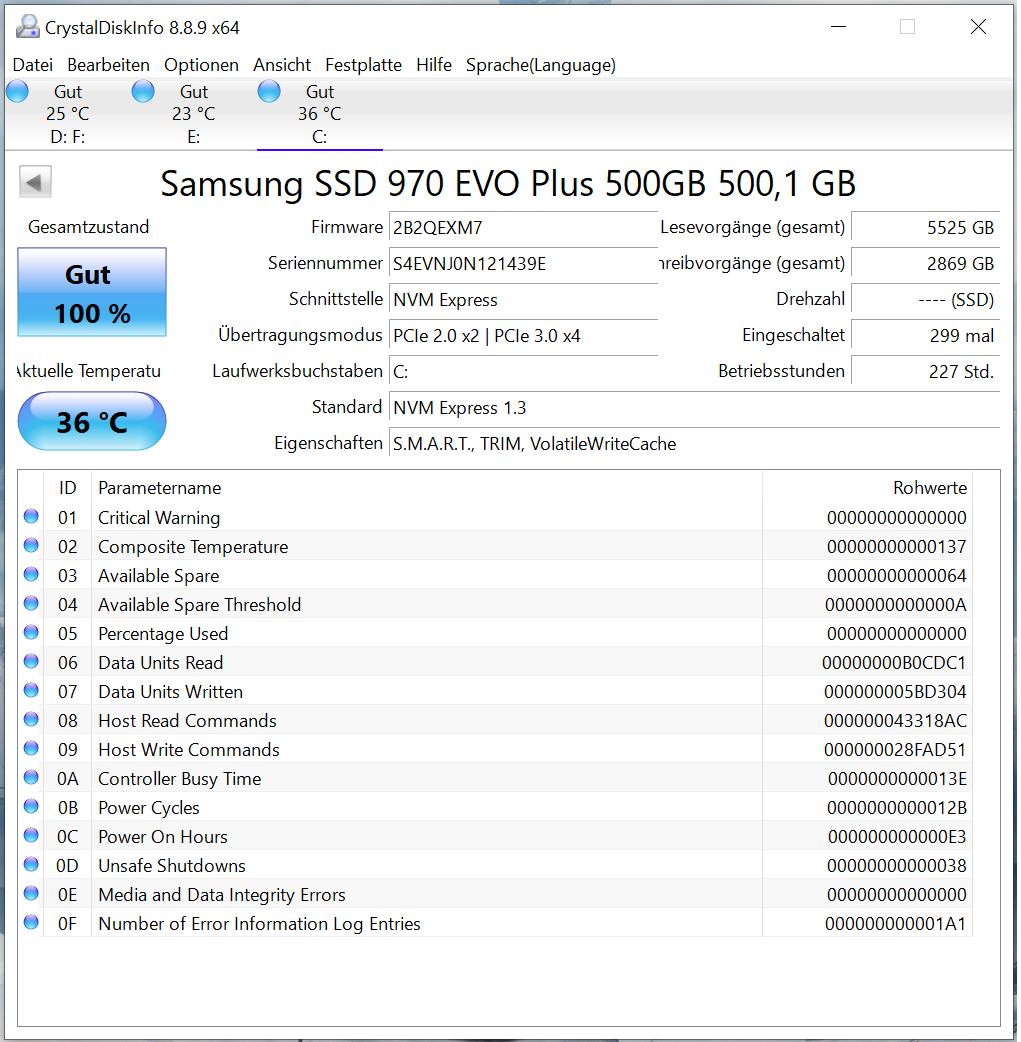The image size is (1021, 1042).
Task: Open the Bearbeiten menu
Action: click(x=108, y=65)
